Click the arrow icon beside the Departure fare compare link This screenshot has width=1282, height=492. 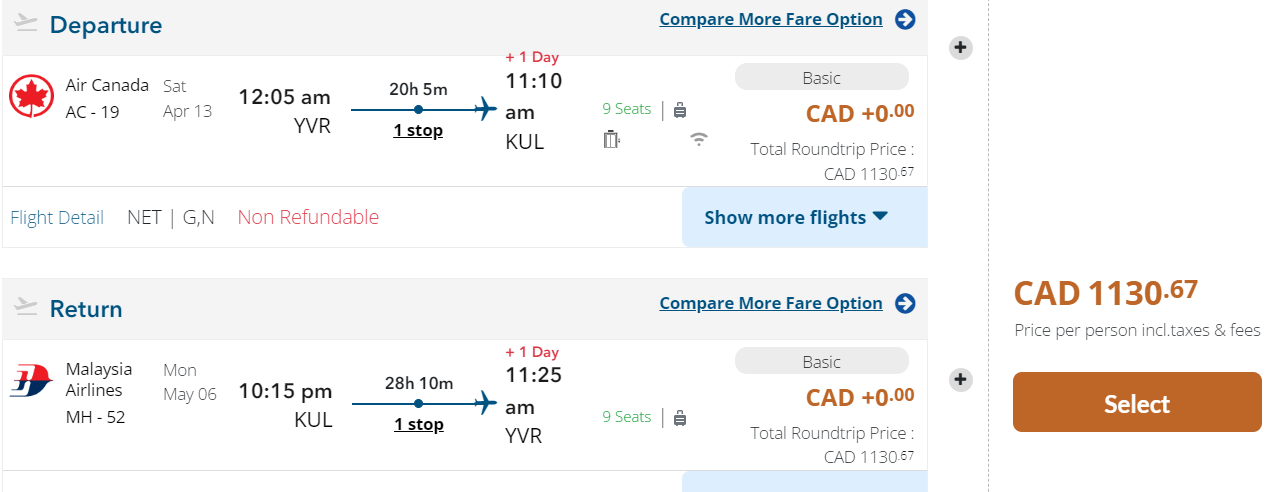[905, 20]
